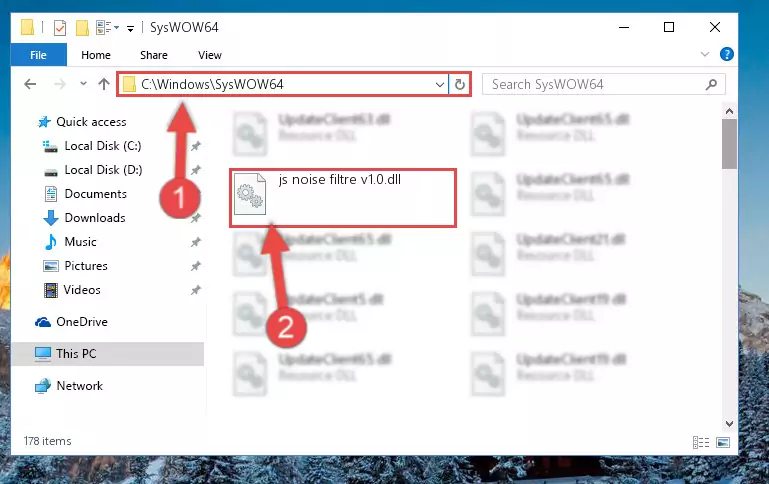This screenshot has height=484, width=769.
Task: Select This PC in navigation pane
Action: (76, 354)
